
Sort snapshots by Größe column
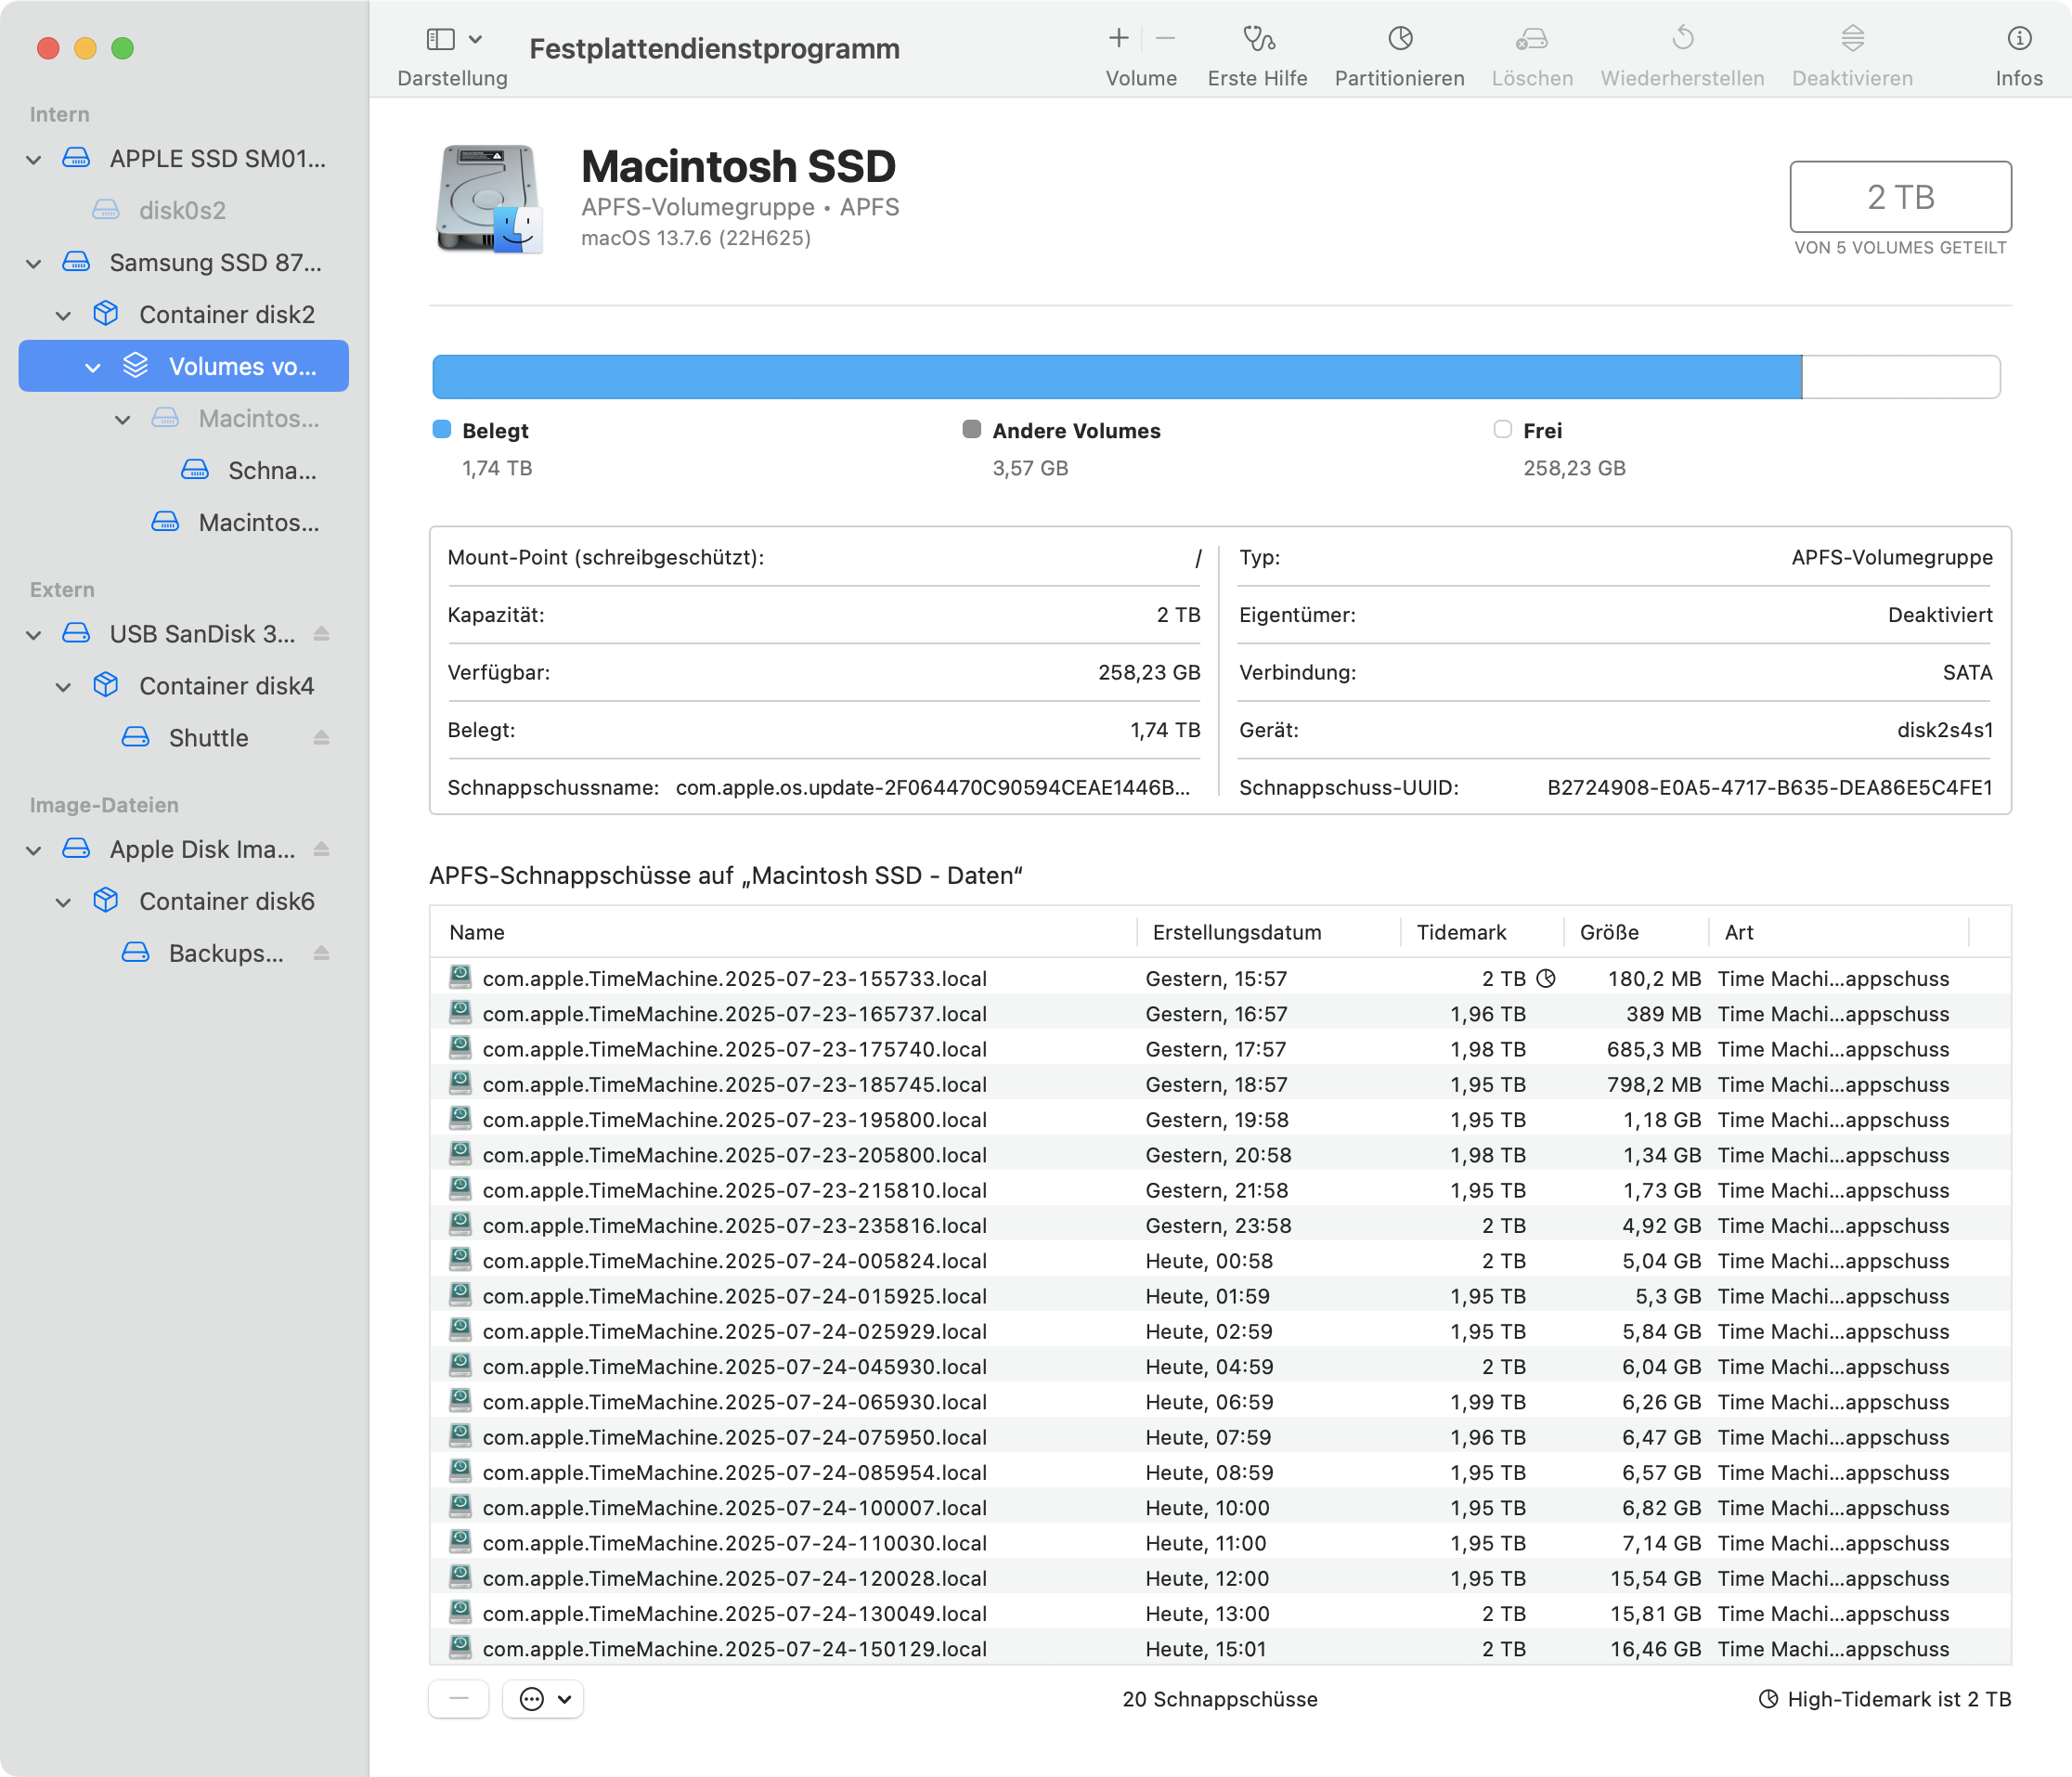1637,933
